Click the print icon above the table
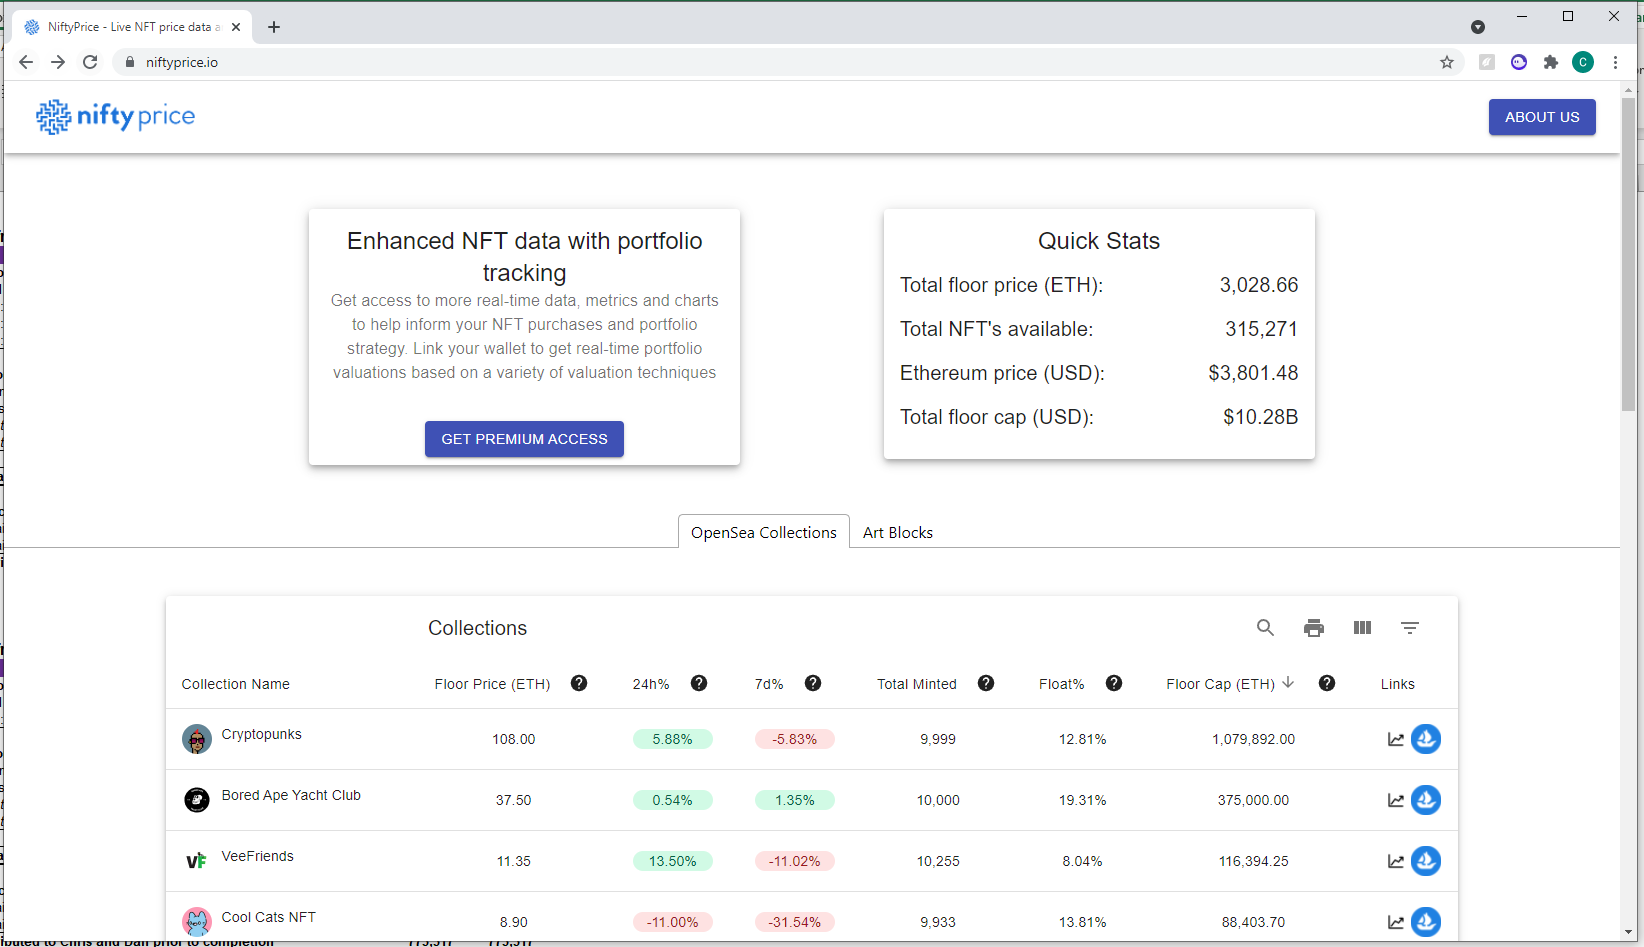 (1314, 627)
